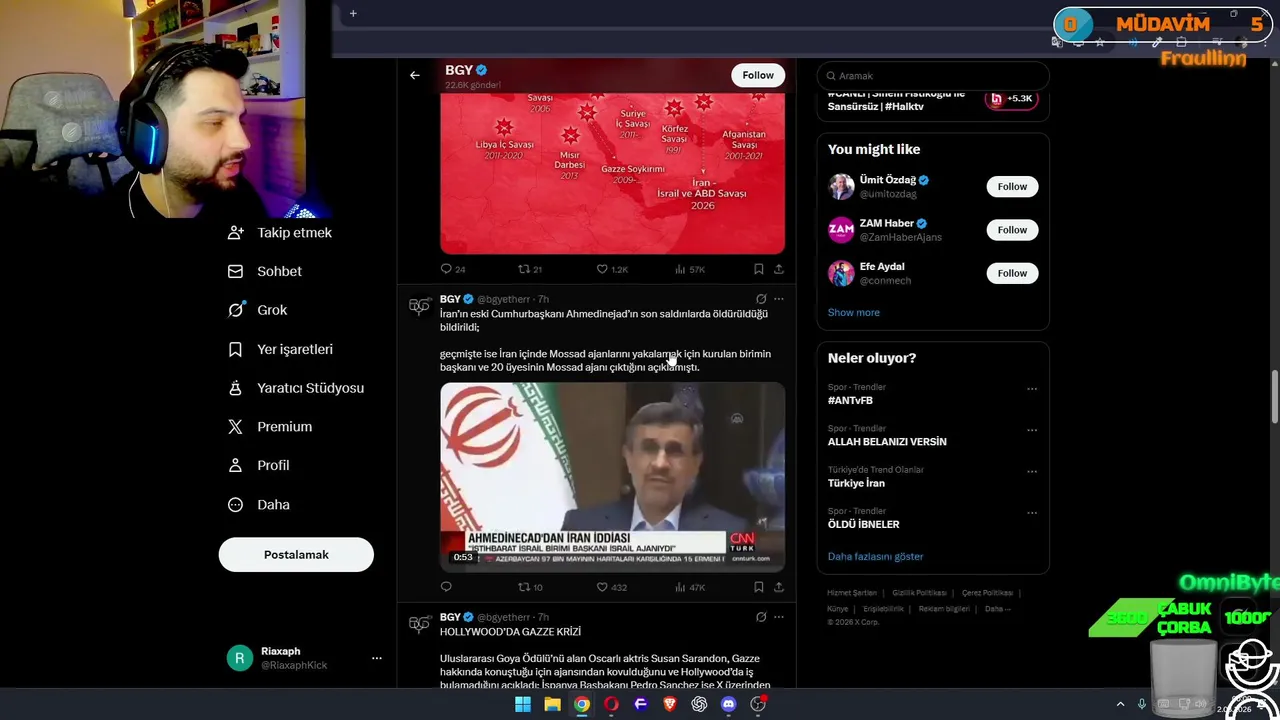Open Takip etmek in sidebar
1280x720 pixels.
[x=280, y=233]
